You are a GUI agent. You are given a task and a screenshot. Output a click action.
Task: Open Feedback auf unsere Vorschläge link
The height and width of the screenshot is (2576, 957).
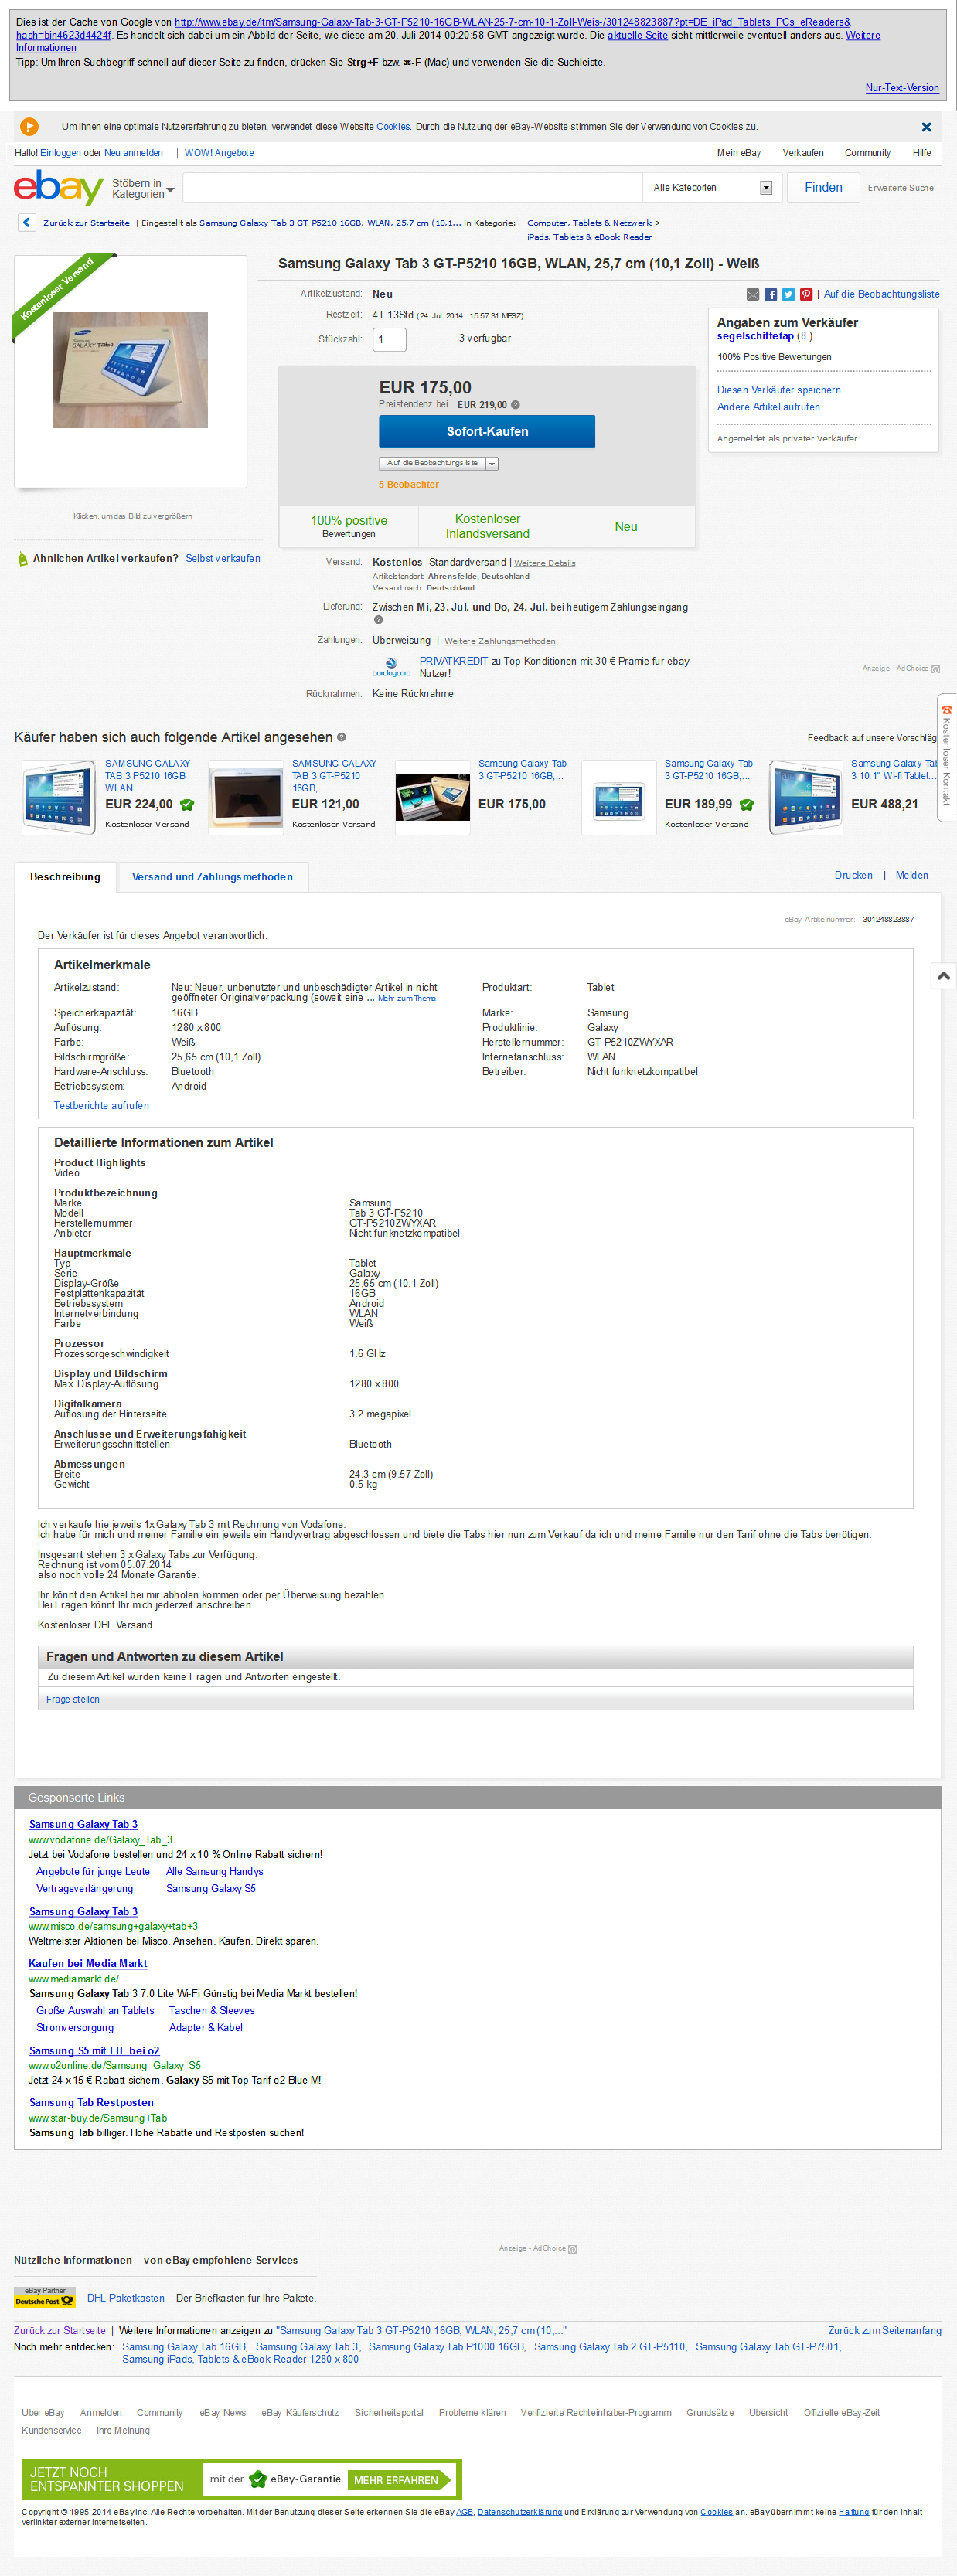coord(872,738)
